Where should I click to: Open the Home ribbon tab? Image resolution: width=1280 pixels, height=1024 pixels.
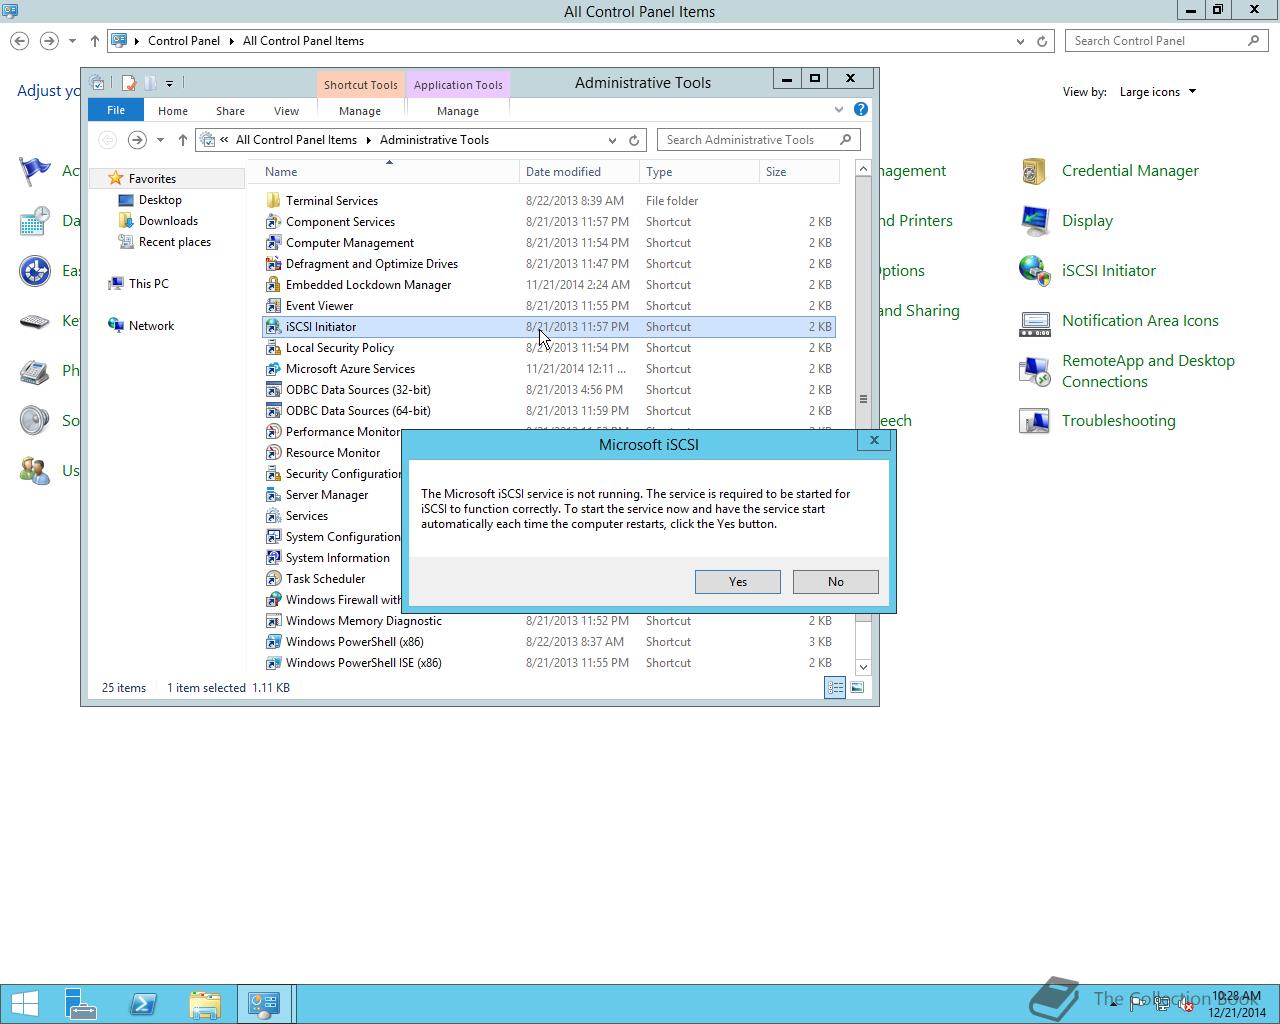172,111
